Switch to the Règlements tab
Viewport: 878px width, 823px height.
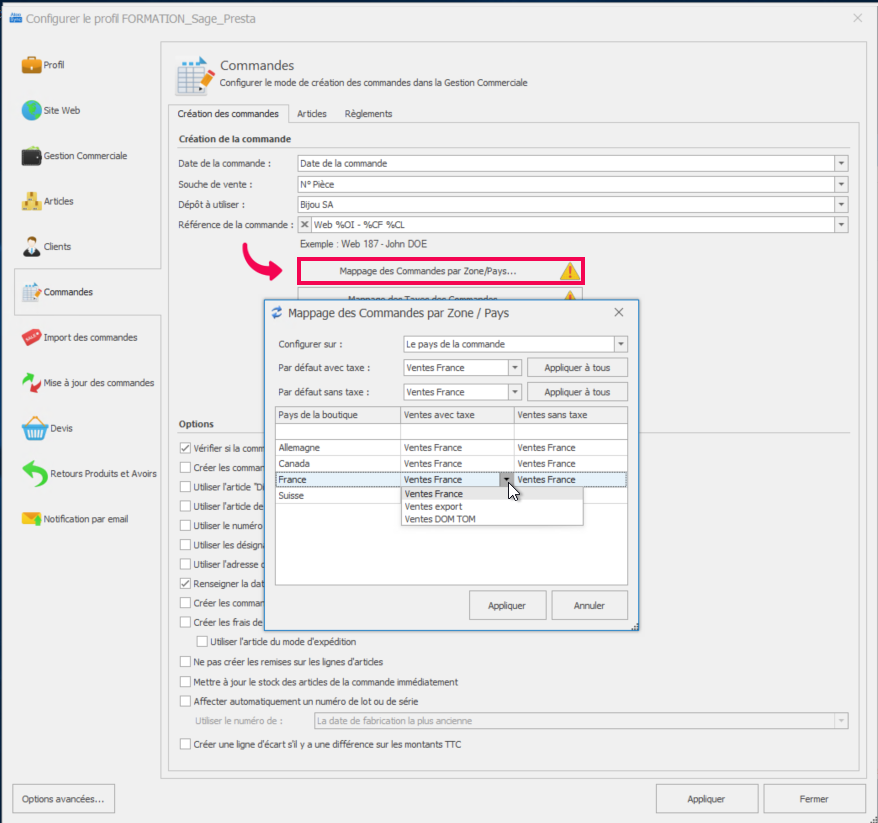(x=368, y=114)
